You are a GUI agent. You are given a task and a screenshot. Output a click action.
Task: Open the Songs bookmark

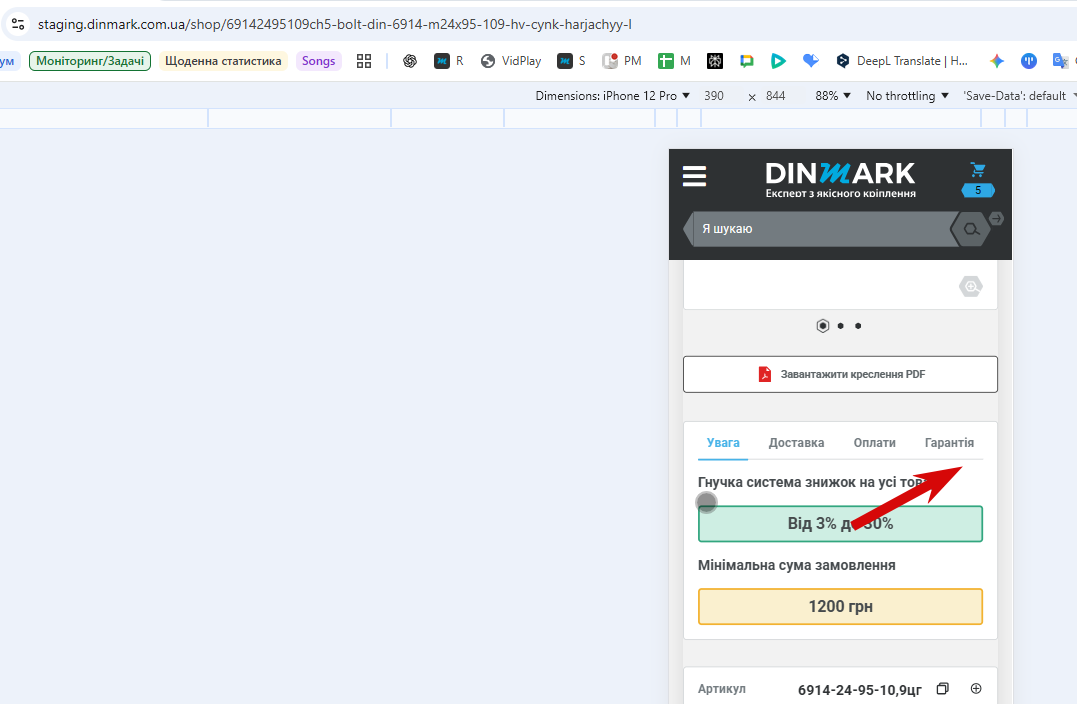click(x=319, y=61)
